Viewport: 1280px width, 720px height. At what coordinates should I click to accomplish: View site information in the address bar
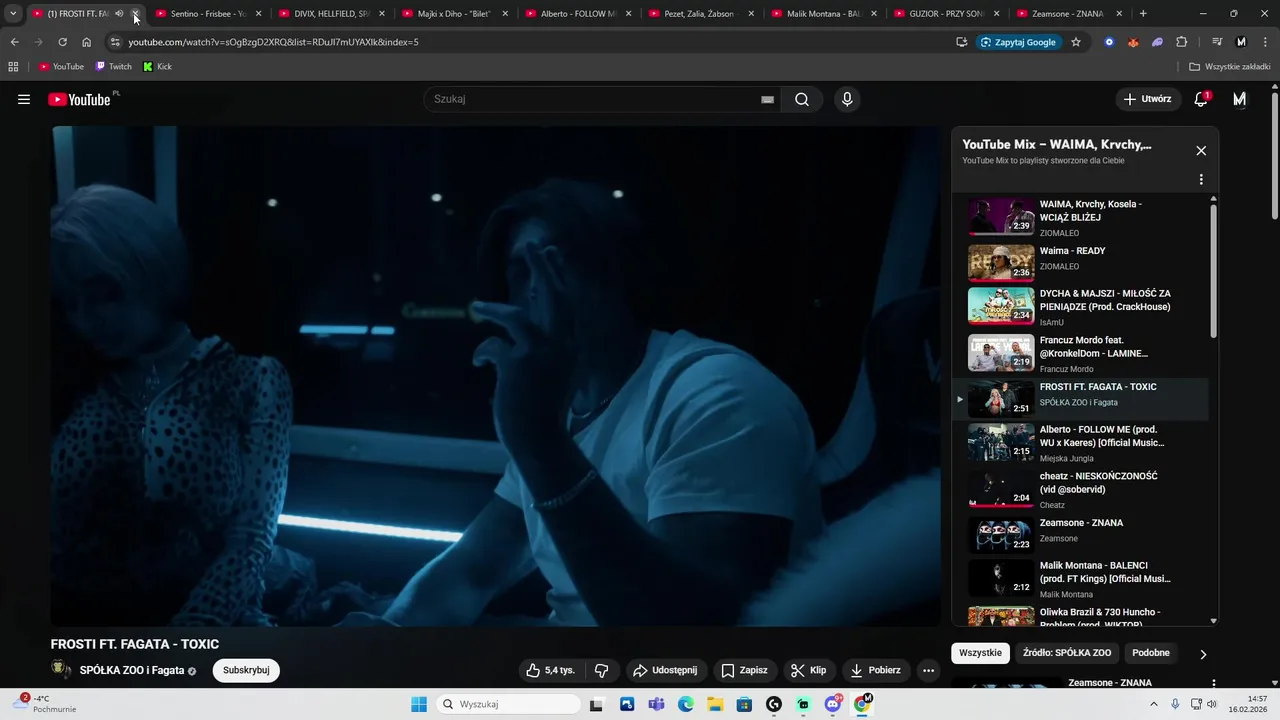[115, 42]
